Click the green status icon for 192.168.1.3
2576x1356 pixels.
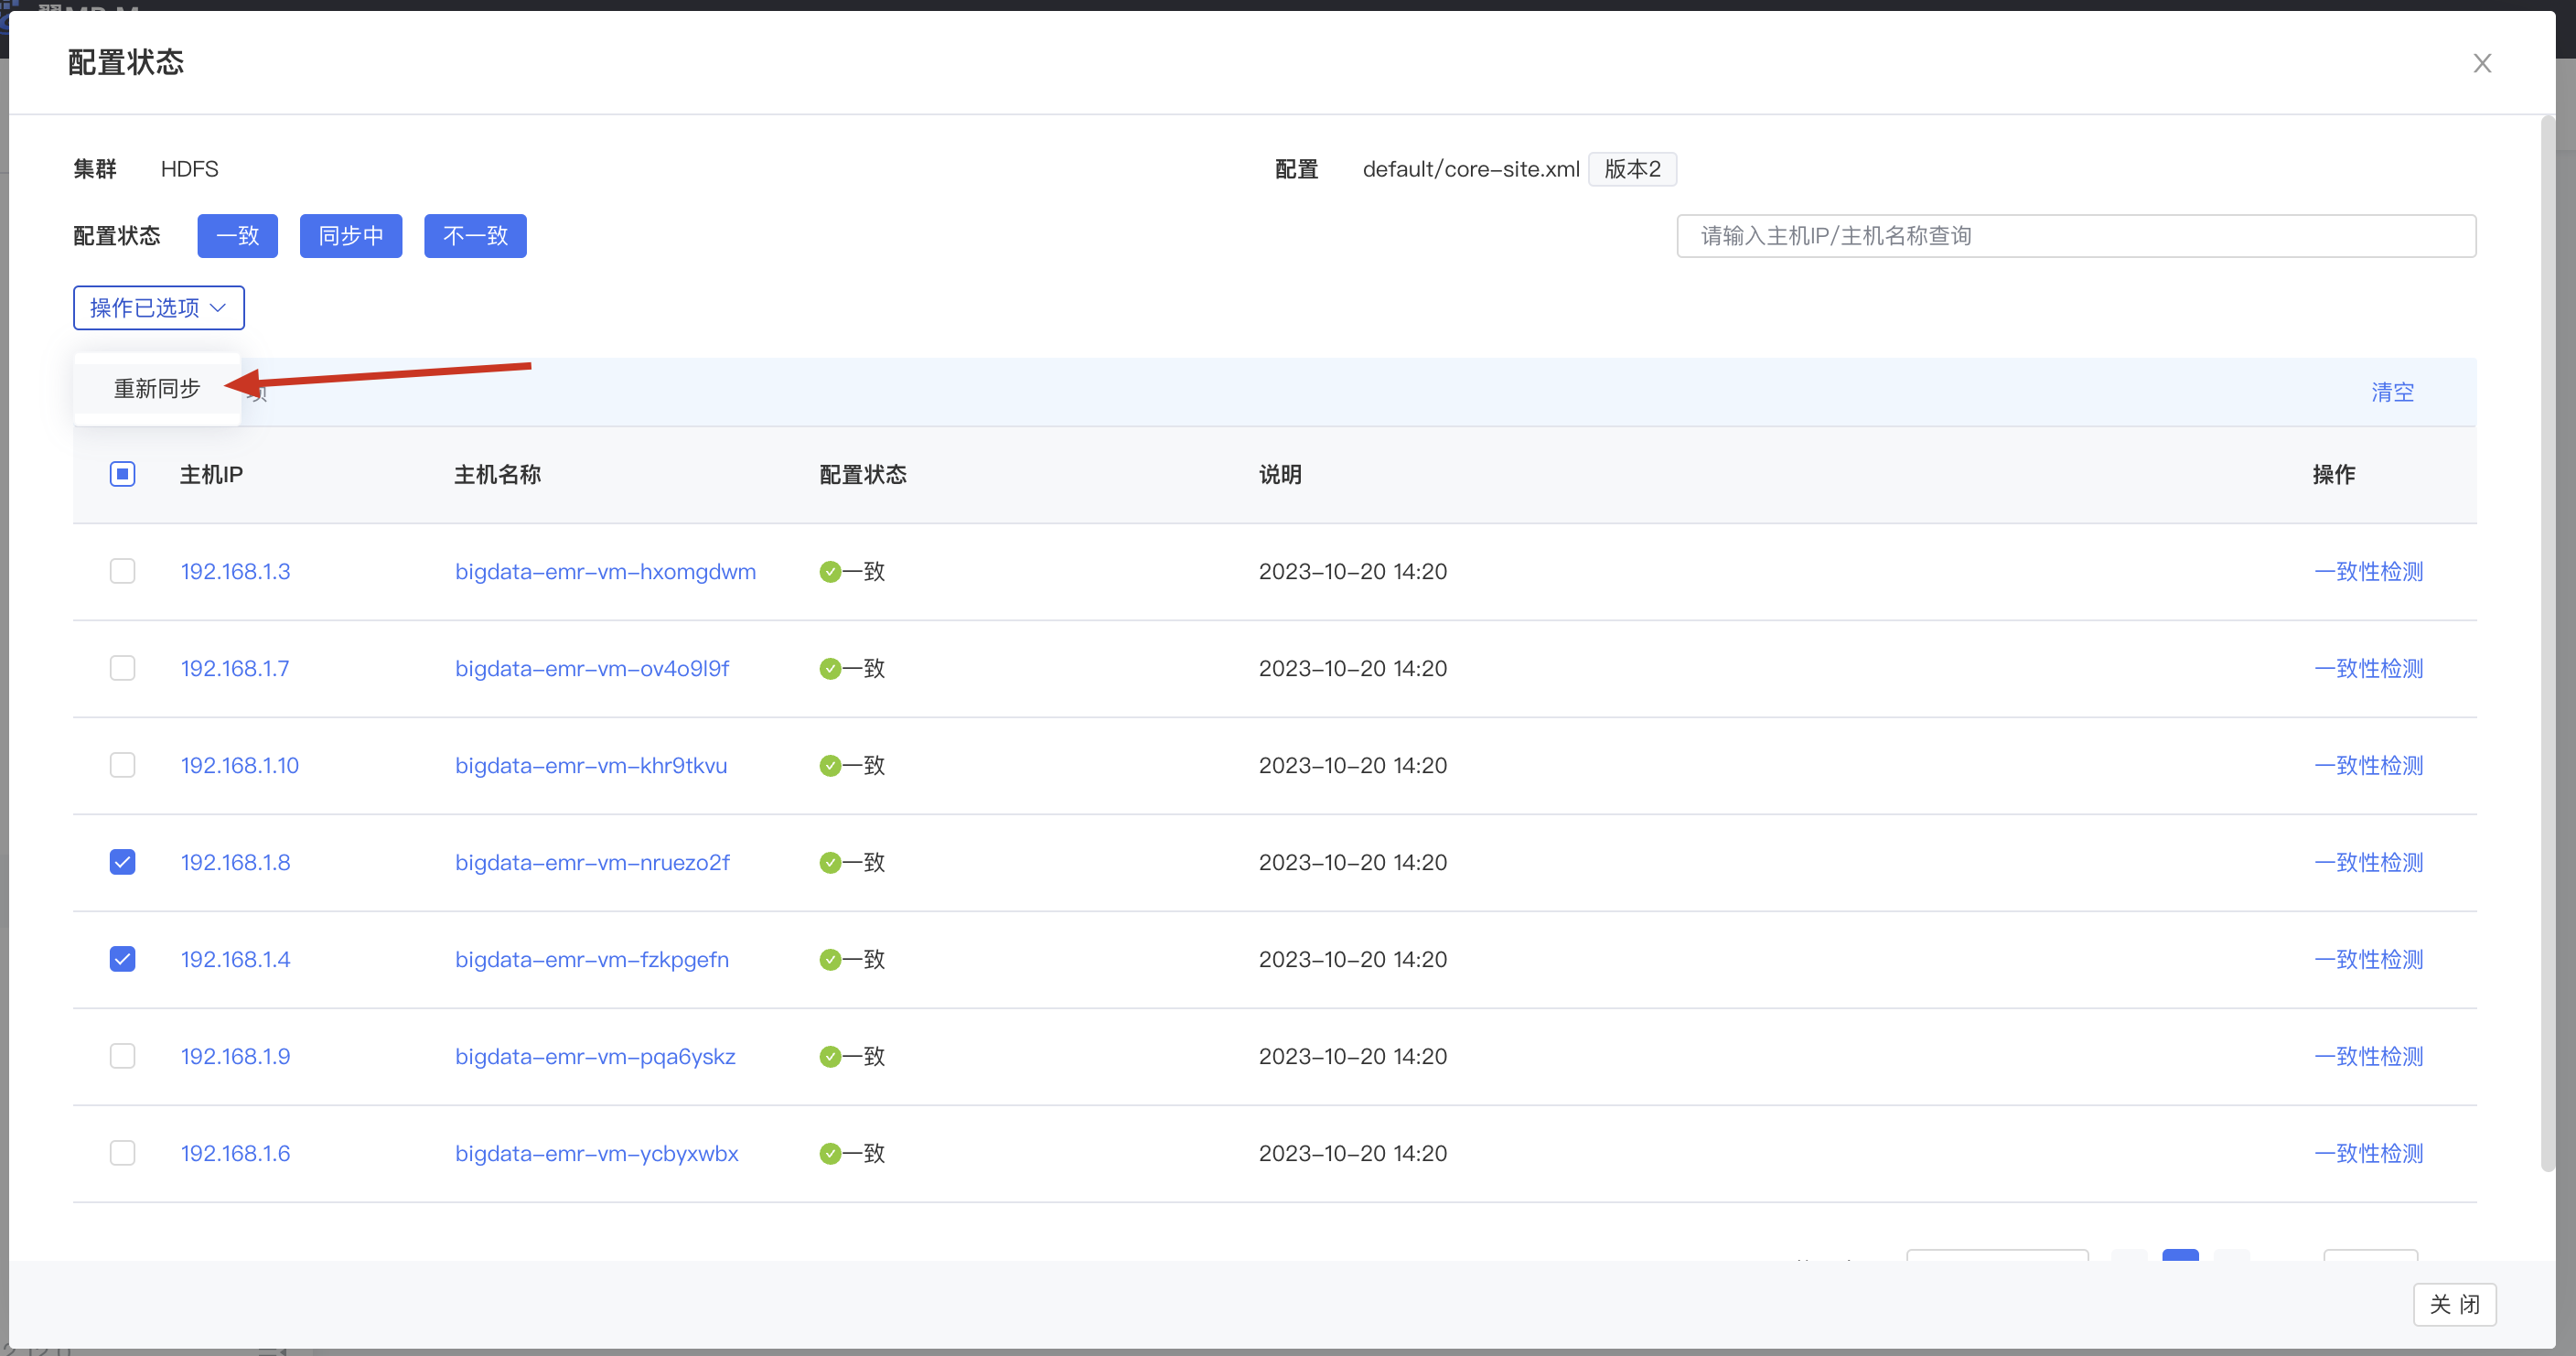click(830, 572)
